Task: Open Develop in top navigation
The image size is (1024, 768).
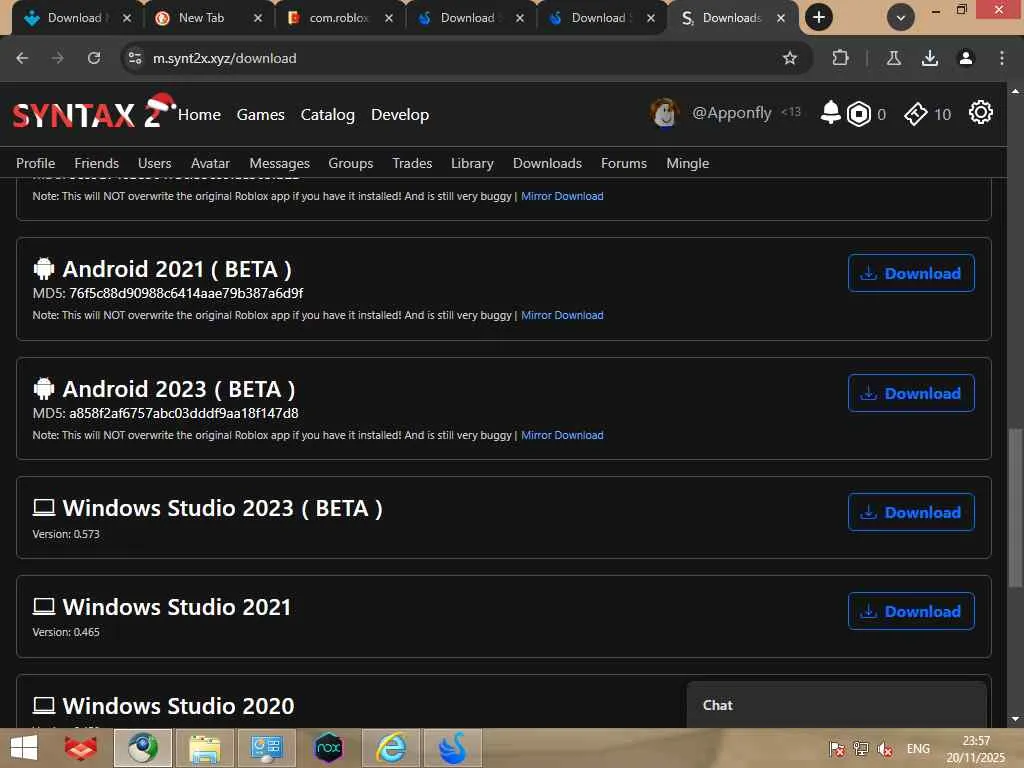Action: [x=400, y=114]
